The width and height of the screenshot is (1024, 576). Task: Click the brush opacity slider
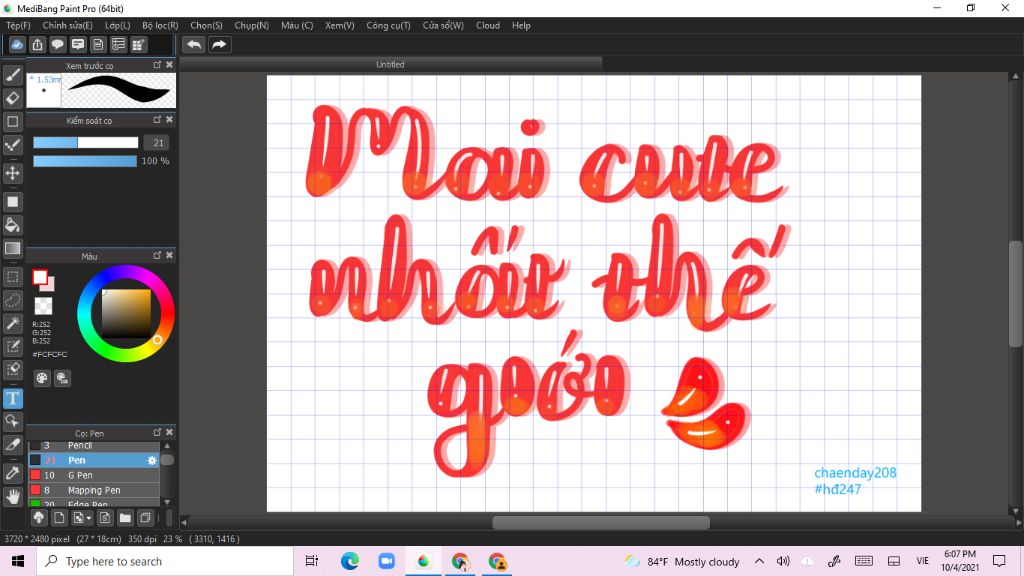tap(85, 161)
